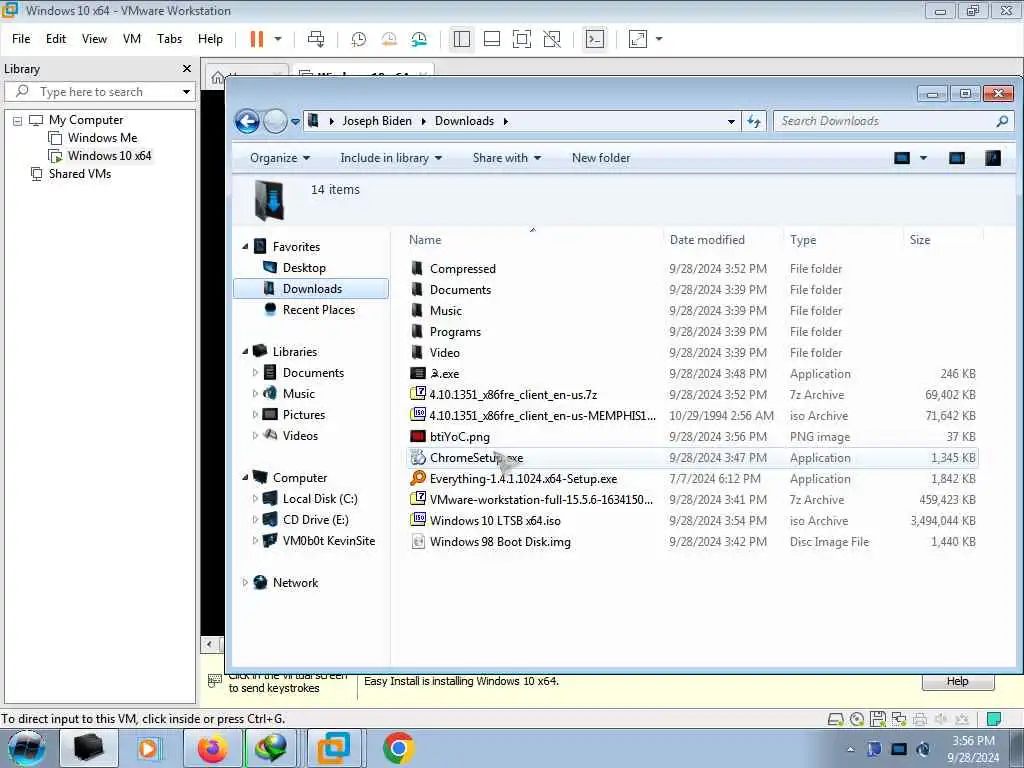Open the Edit menu in VMware

56,39
